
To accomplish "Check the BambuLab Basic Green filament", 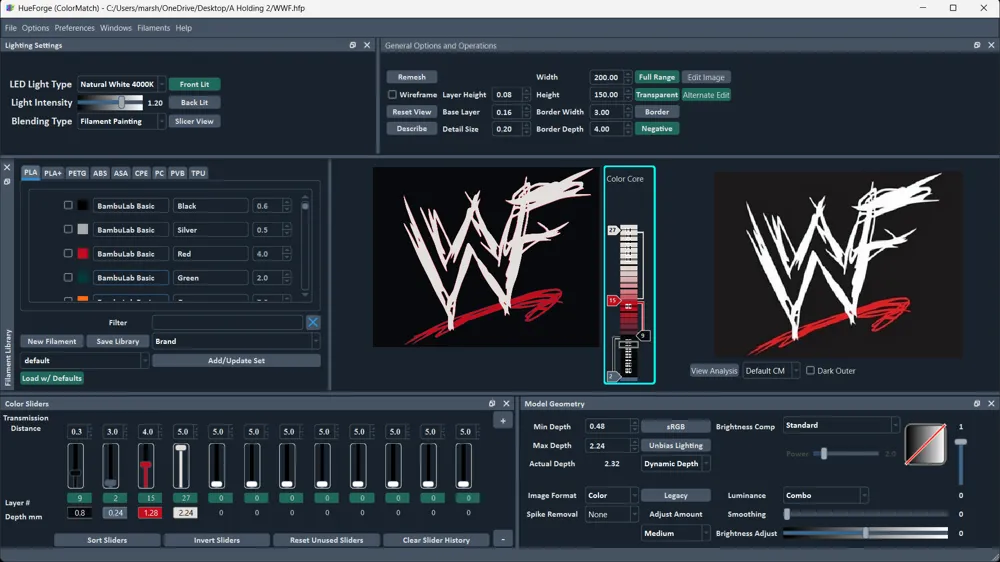I will pyautogui.click(x=68, y=277).
